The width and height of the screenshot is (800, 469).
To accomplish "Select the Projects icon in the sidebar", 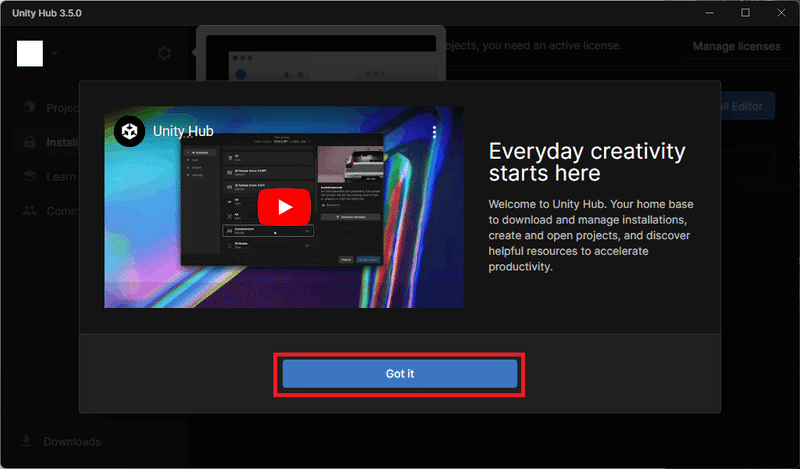I will click(30, 107).
